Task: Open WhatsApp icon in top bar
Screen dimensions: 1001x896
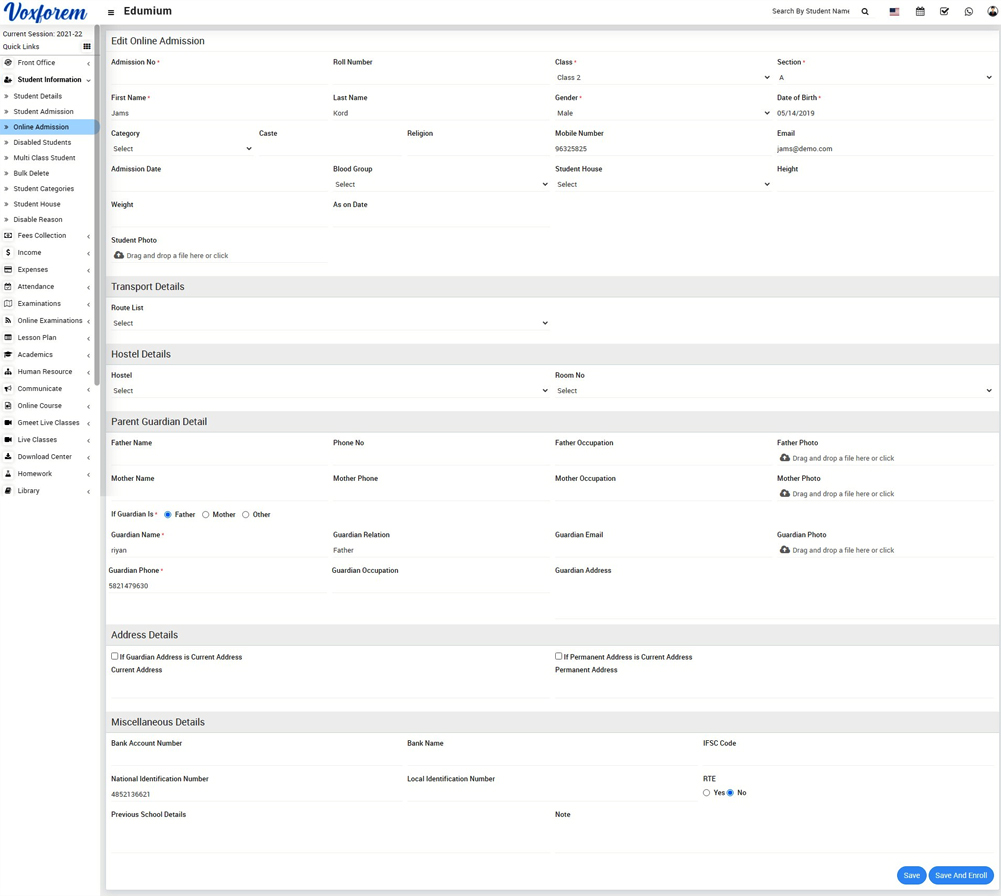Action: (x=968, y=12)
